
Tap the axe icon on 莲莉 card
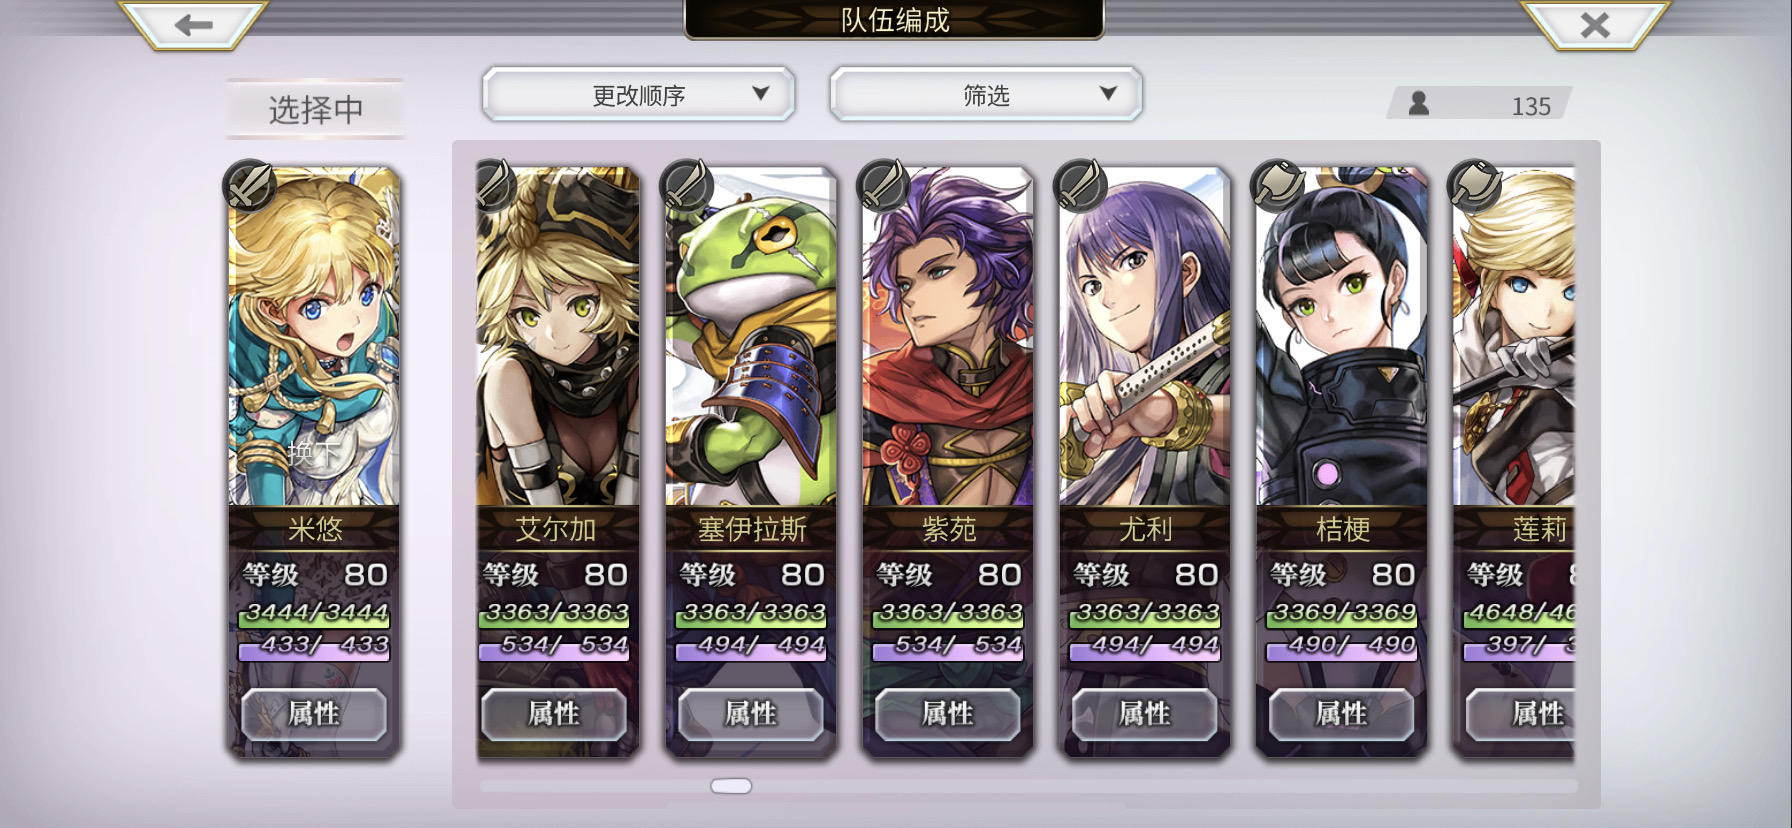click(x=1475, y=185)
